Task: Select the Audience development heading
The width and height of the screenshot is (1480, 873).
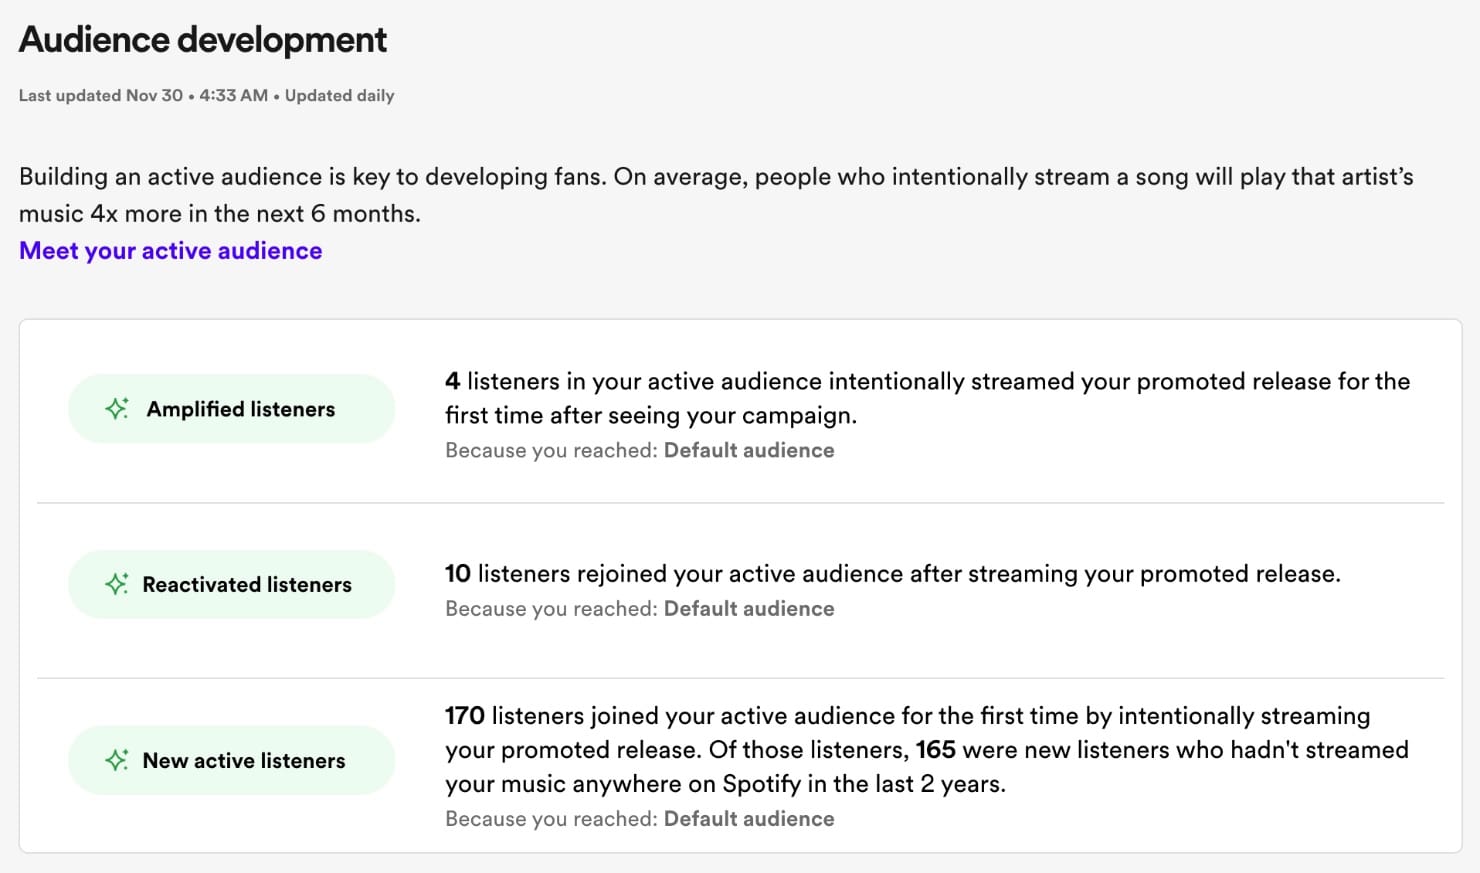Action: coord(202,40)
